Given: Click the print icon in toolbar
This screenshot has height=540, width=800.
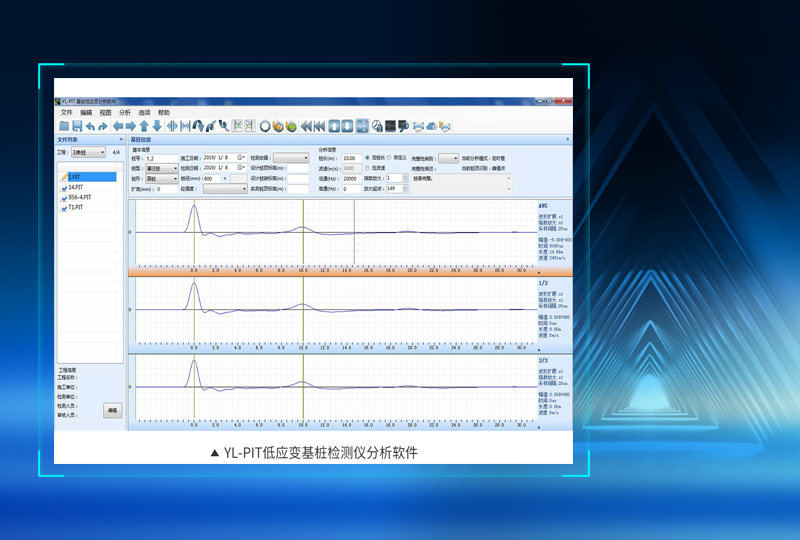Looking at the screenshot, I should pyautogui.click(x=419, y=126).
